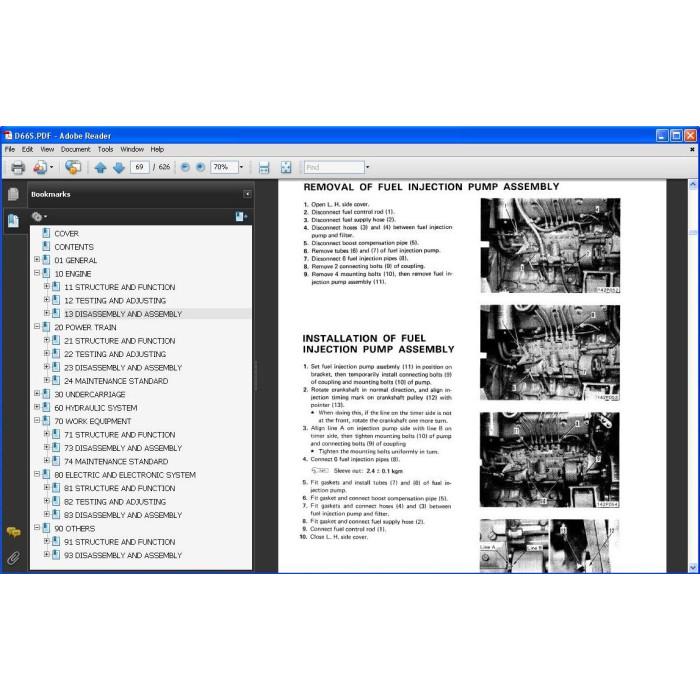The image size is (700, 700).
Task: Click the COVER bookmark icon
Action: [x=46, y=233]
